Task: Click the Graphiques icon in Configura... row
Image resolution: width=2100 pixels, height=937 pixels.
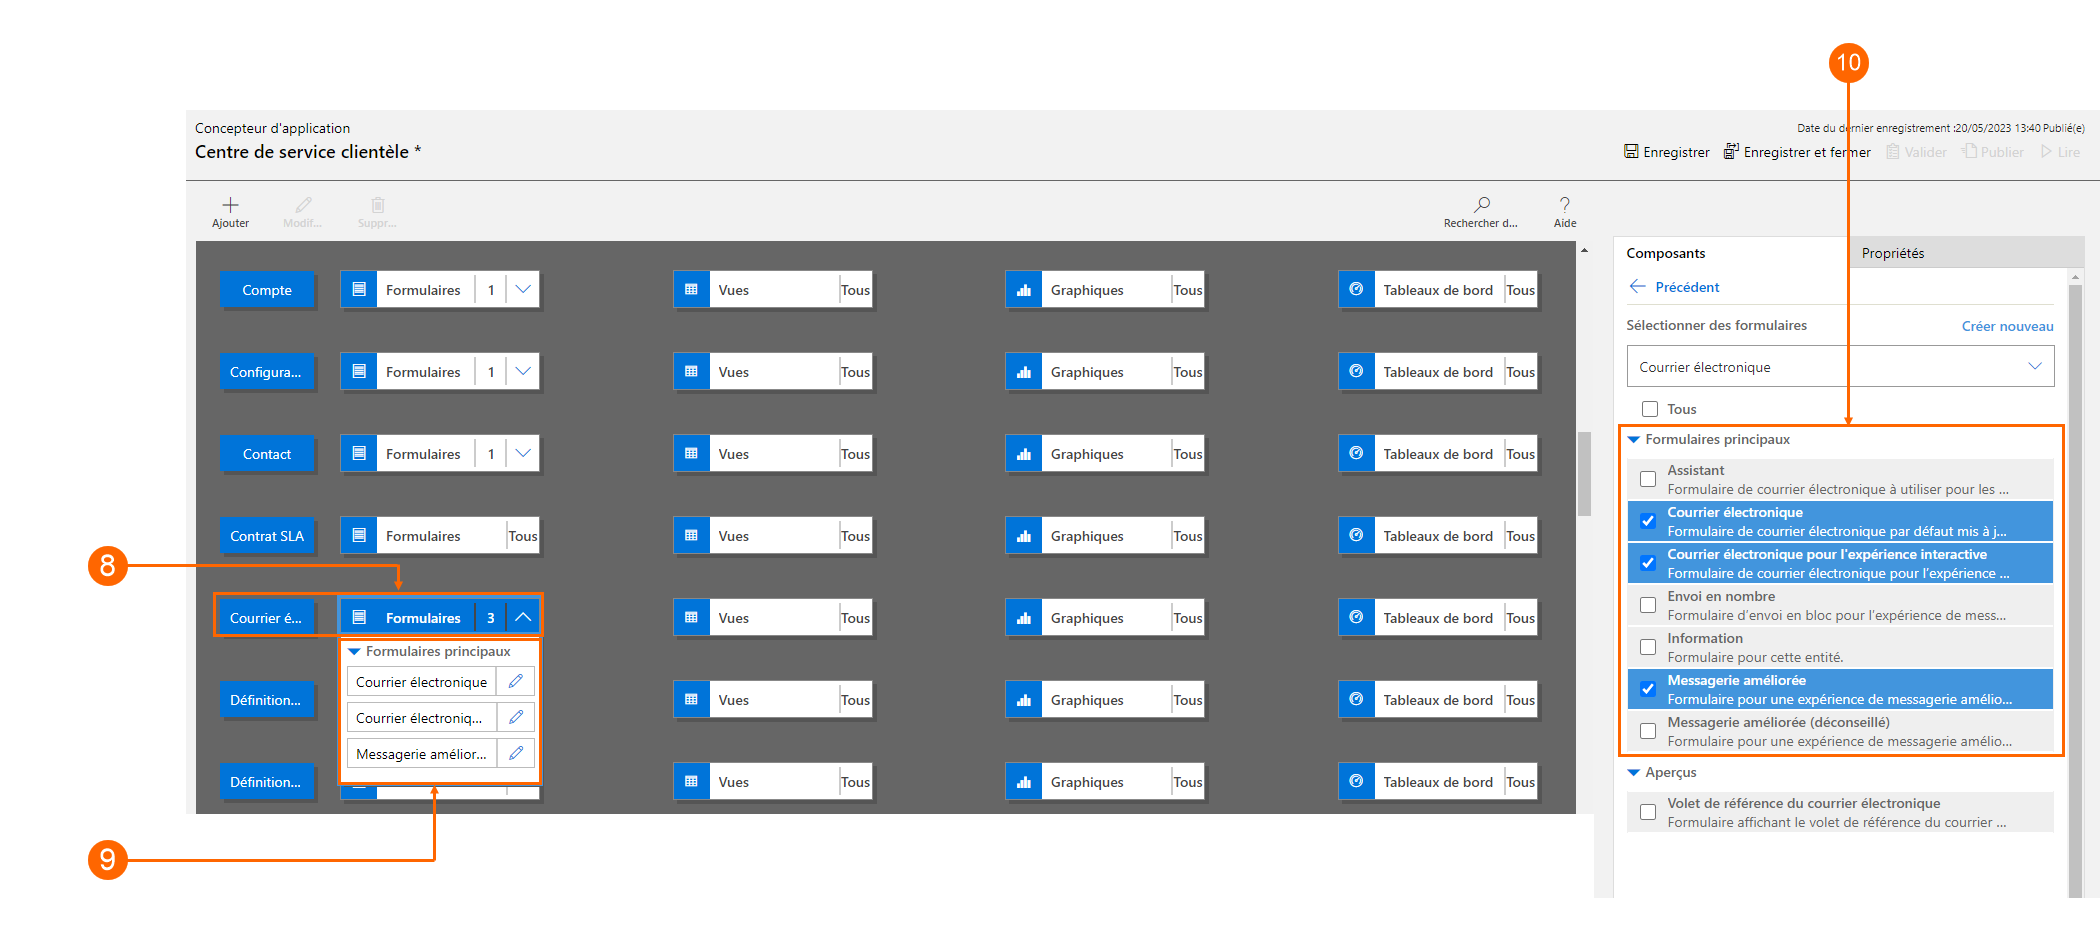Action: (x=1024, y=372)
